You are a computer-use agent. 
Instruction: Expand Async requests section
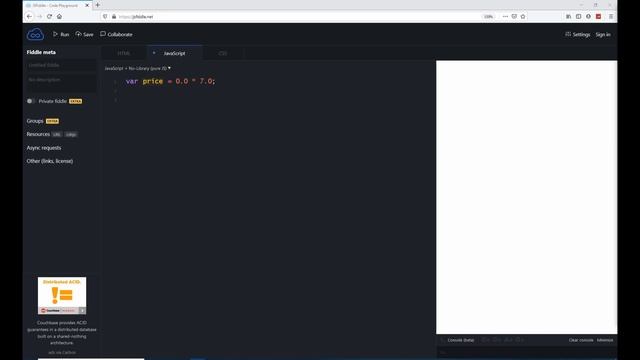tap(44, 148)
